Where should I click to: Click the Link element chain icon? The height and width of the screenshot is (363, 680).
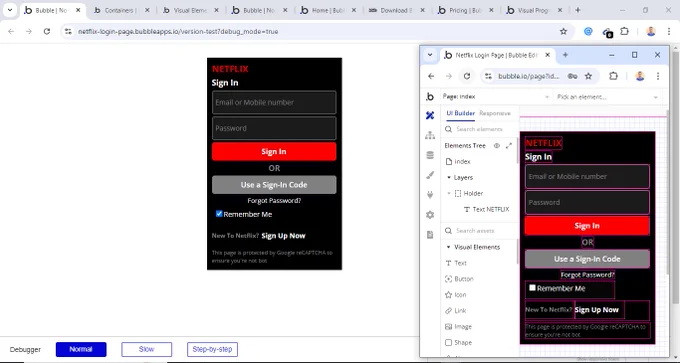pos(448,311)
